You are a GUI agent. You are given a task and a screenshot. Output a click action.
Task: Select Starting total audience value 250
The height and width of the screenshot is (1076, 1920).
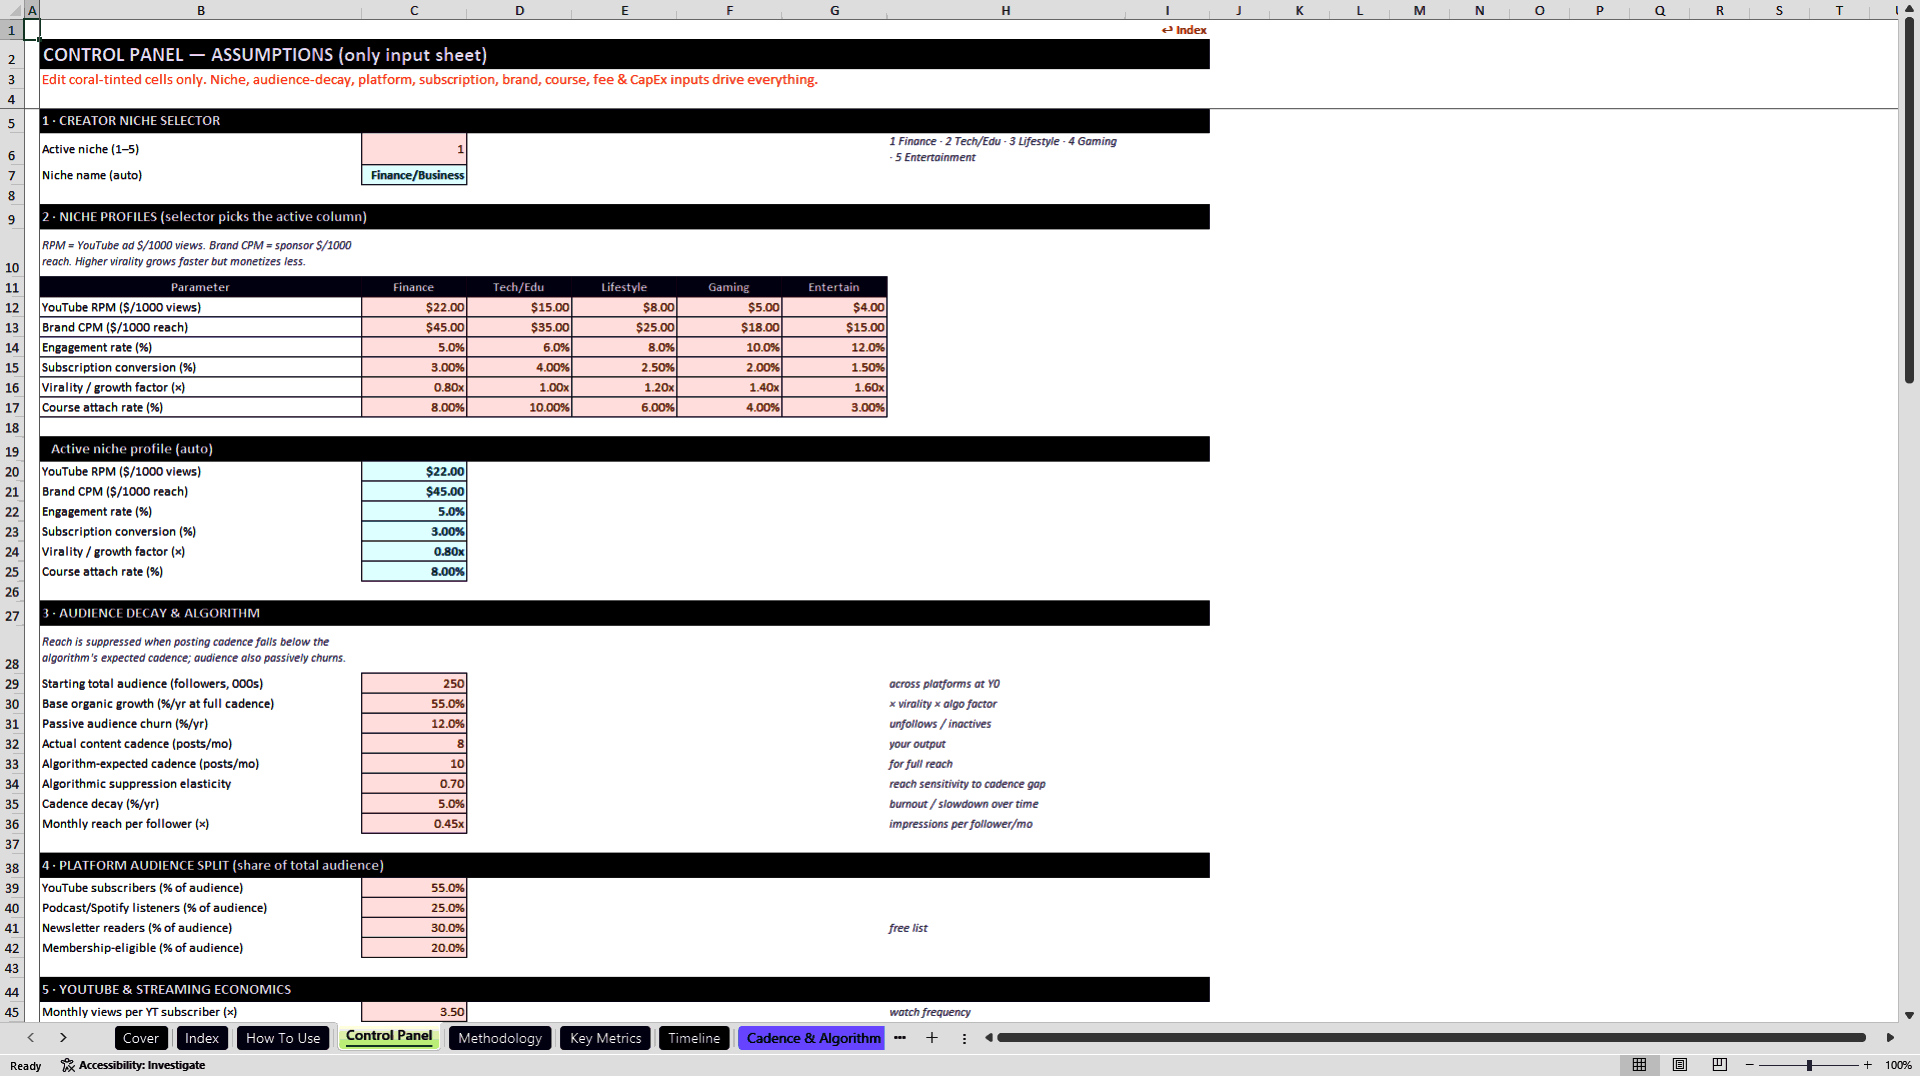tap(414, 684)
